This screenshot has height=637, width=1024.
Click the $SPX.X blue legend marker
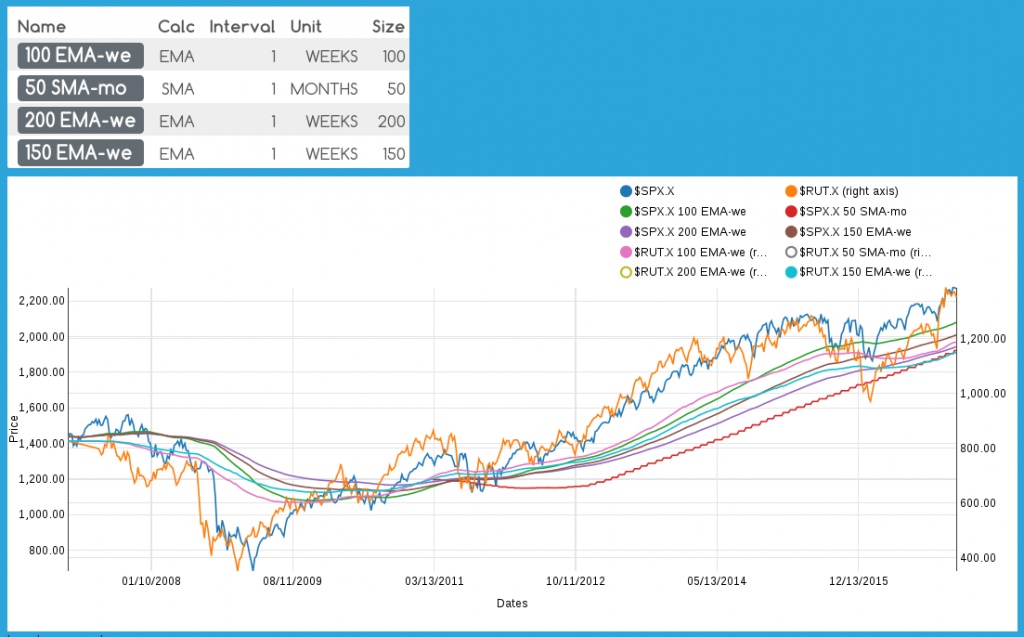pyautogui.click(x=626, y=191)
